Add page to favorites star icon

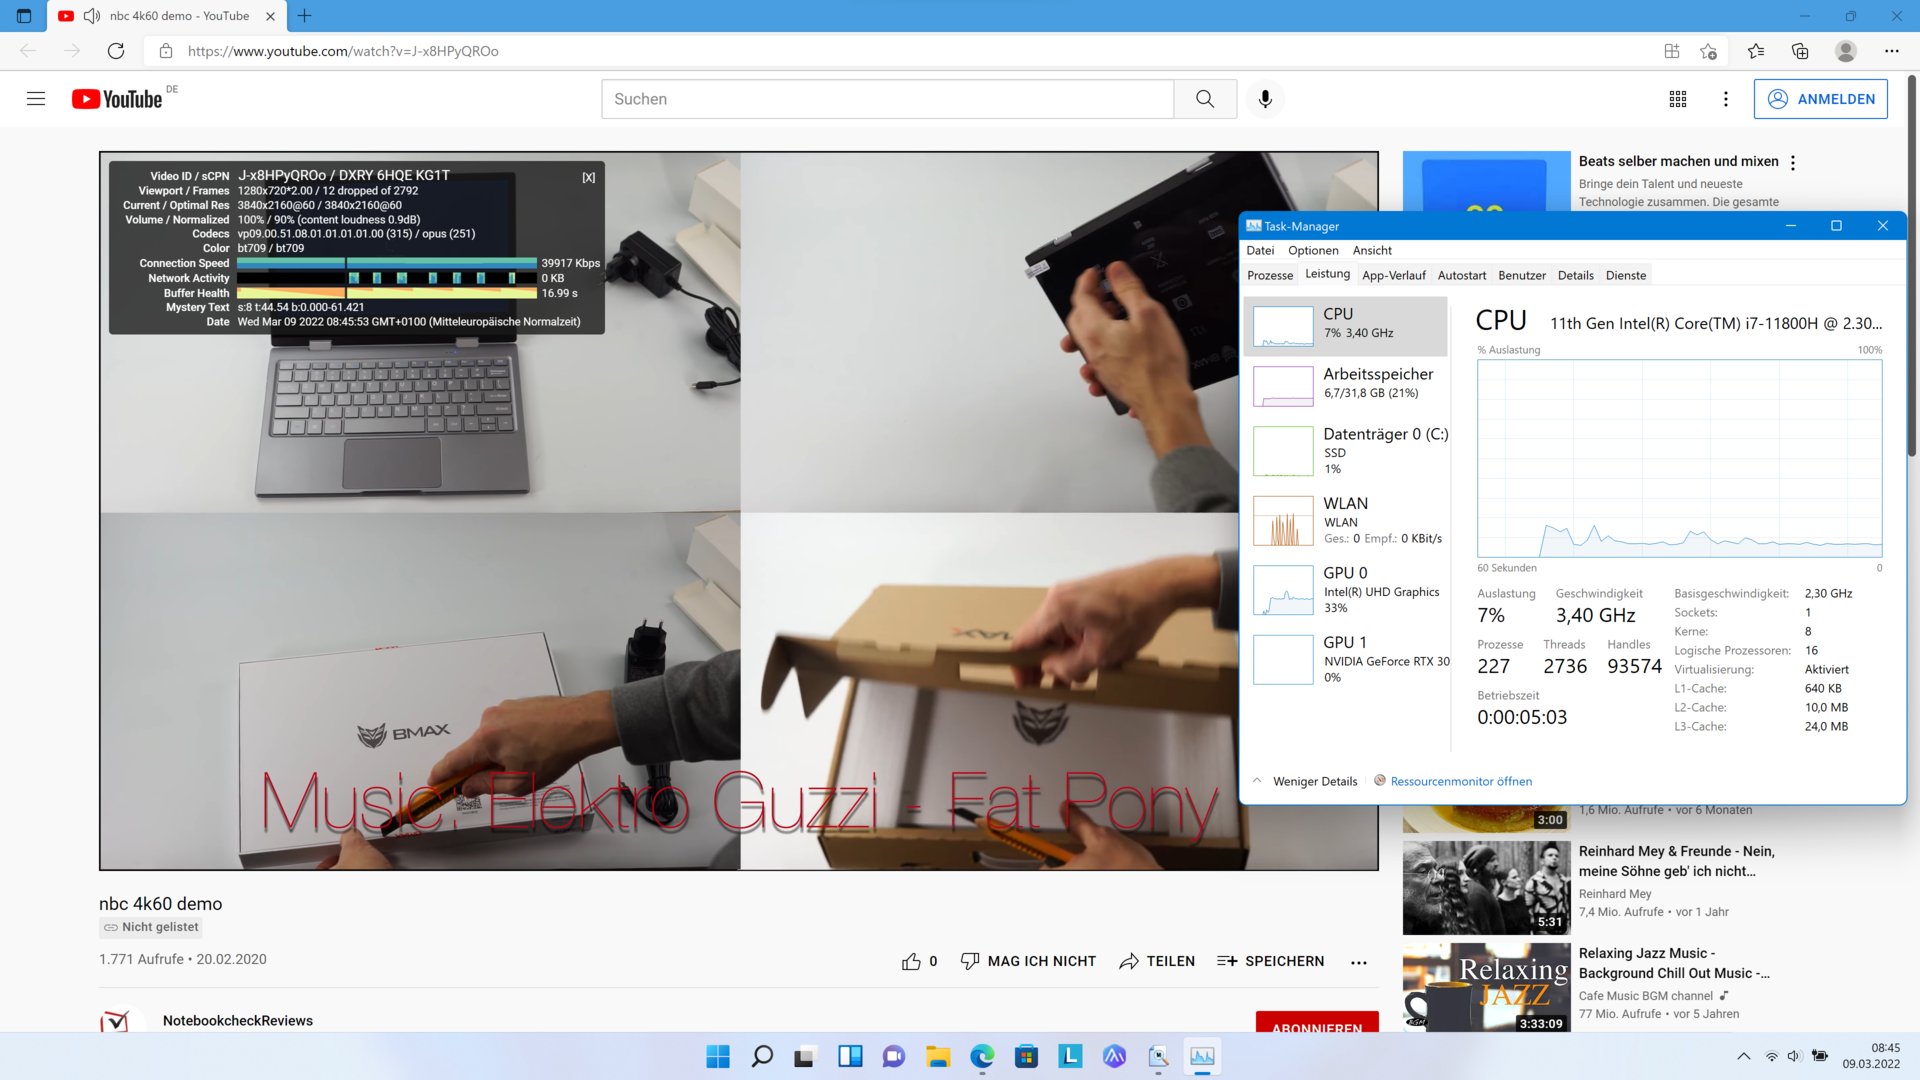[1708, 51]
